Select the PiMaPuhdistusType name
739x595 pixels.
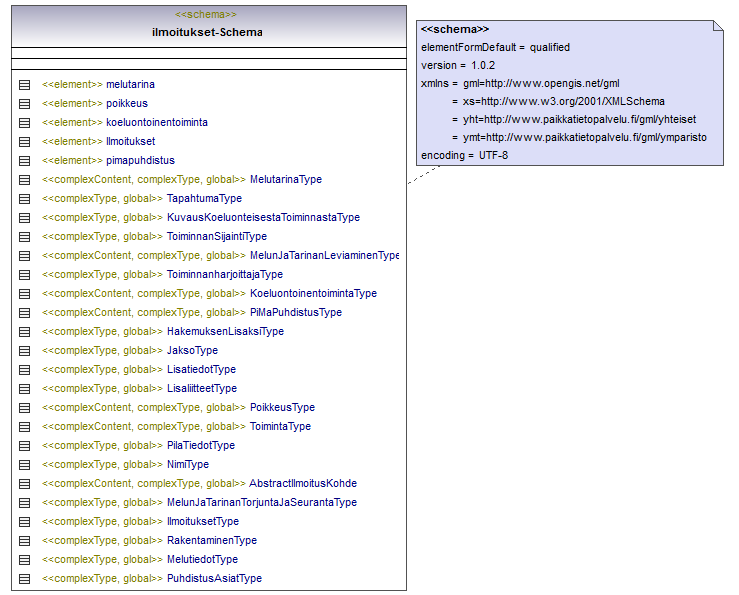pos(296,313)
